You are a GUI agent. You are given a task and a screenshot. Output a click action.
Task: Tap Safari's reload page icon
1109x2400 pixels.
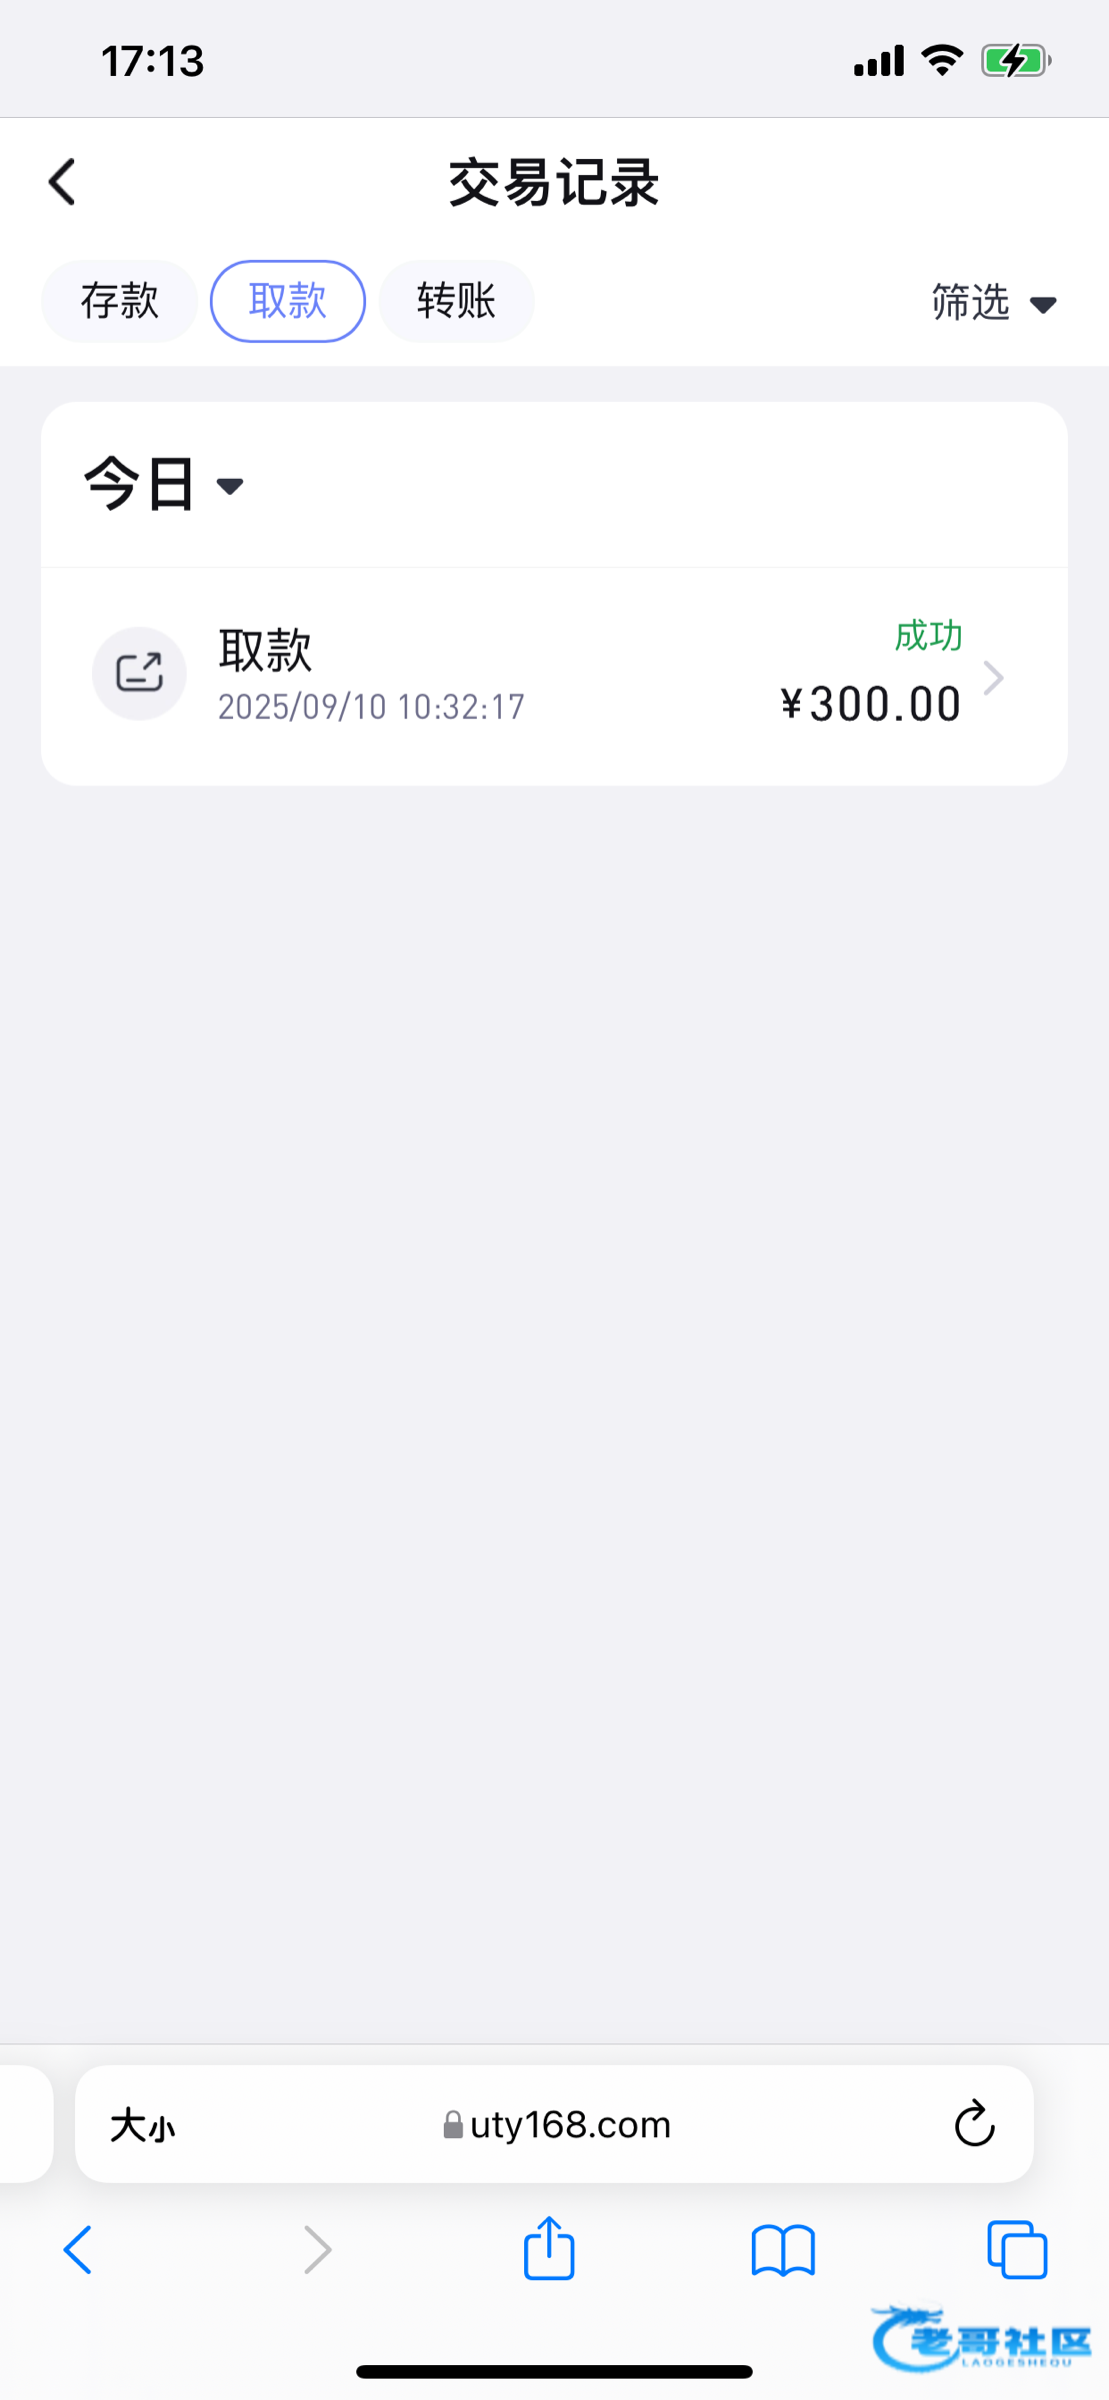tap(973, 2124)
